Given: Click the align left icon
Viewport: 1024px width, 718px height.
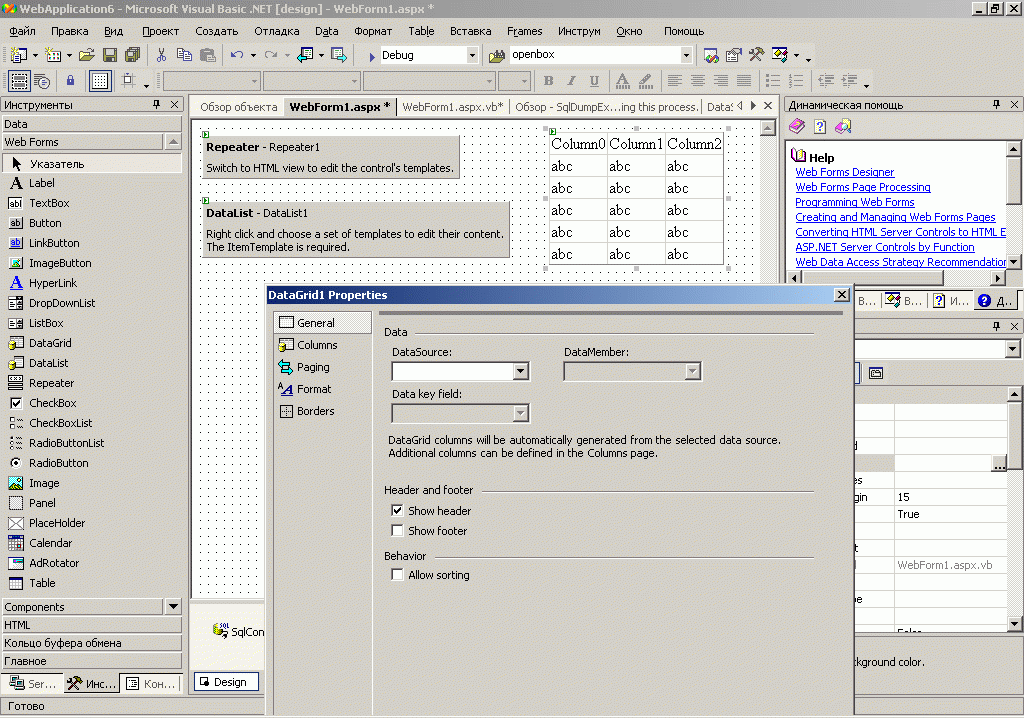Looking at the screenshot, I should pyautogui.click(x=675, y=81).
